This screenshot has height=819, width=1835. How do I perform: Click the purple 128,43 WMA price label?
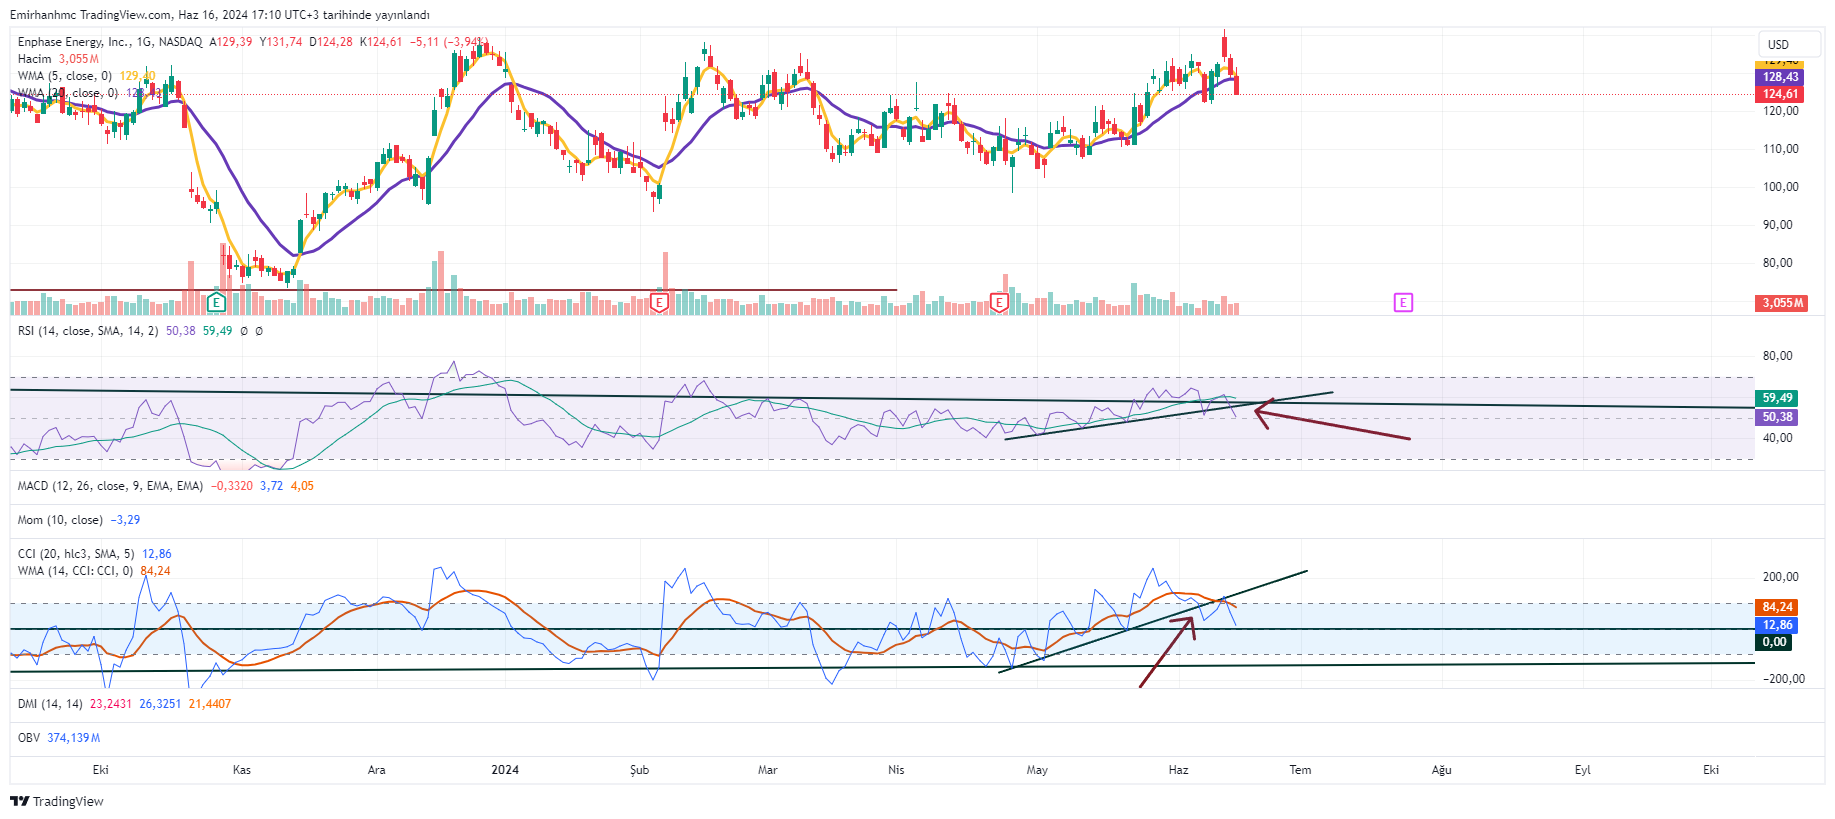pyautogui.click(x=1780, y=77)
